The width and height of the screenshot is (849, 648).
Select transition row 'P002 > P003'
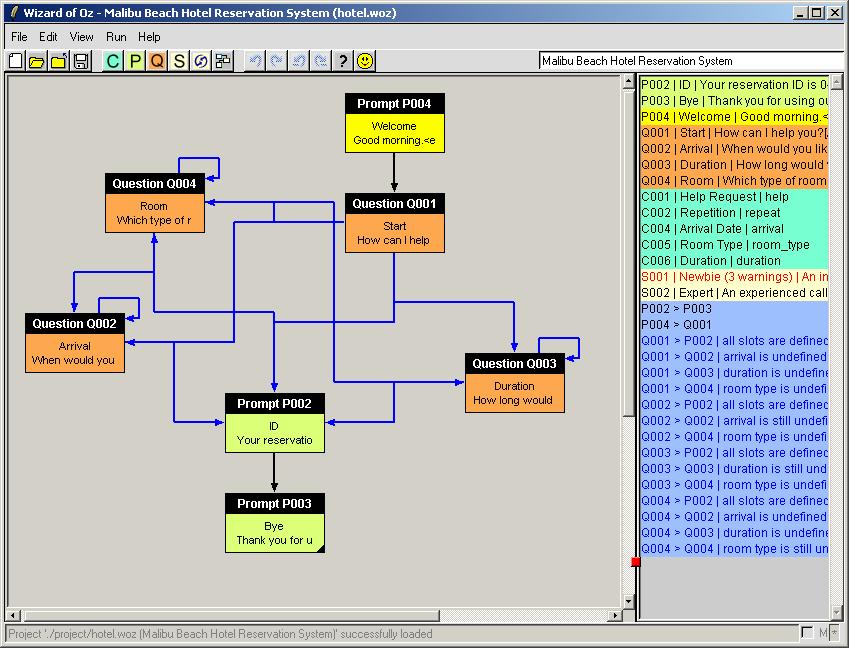(x=734, y=309)
